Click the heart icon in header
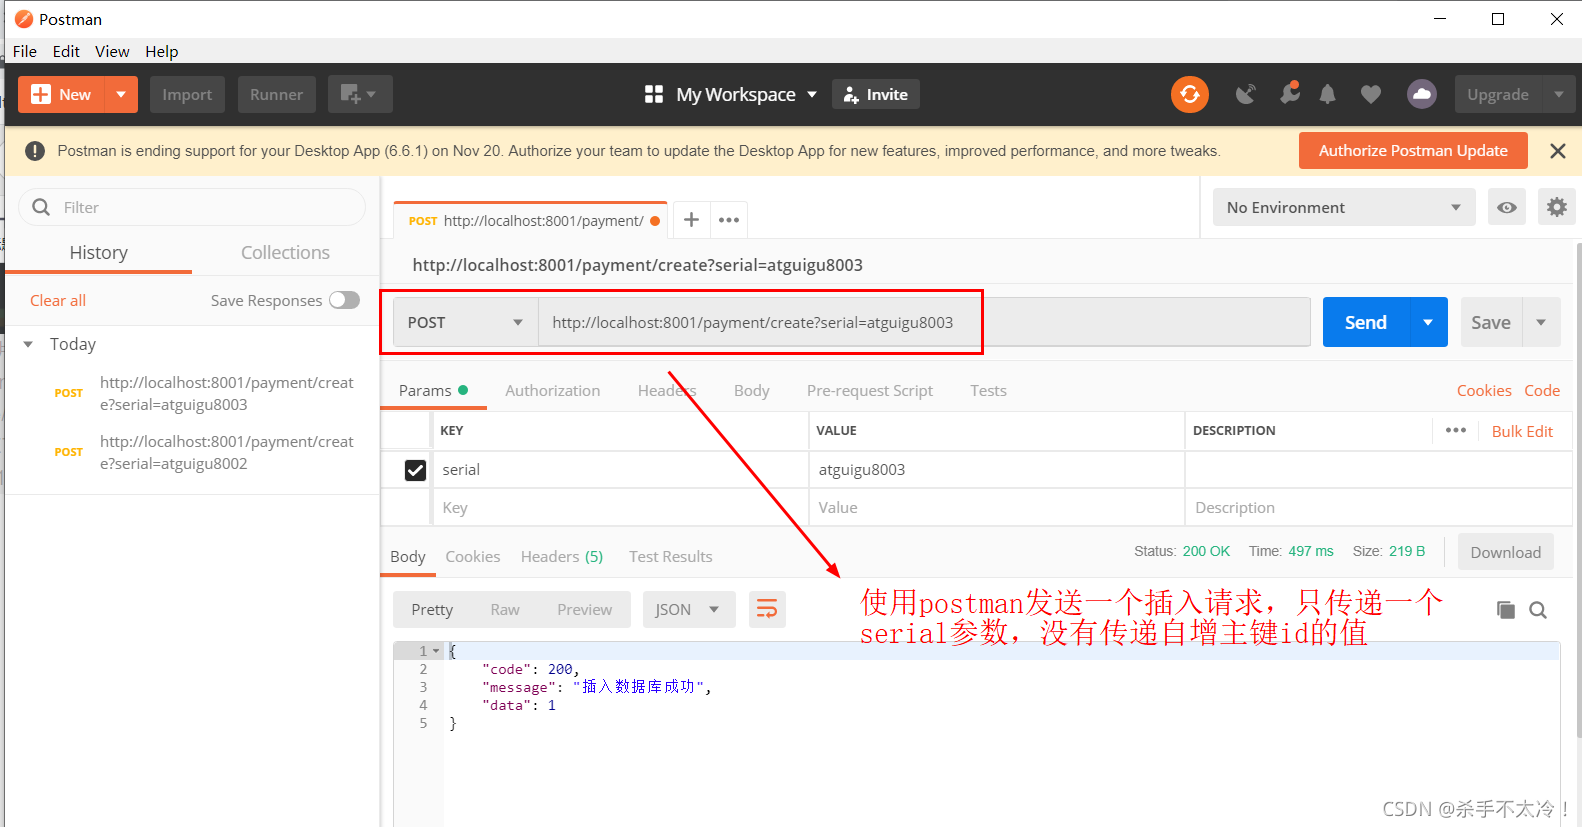The height and width of the screenshot is (827, 1582). click(1371, 94)
